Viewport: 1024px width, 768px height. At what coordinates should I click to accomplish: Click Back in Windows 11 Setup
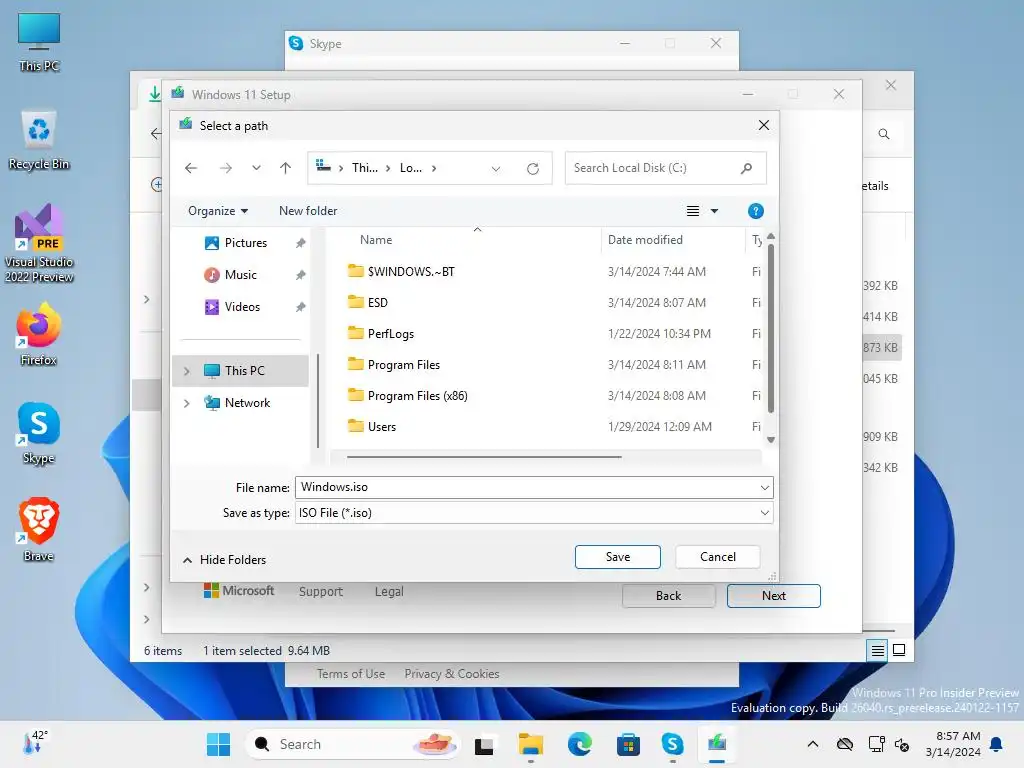point(669,596)
